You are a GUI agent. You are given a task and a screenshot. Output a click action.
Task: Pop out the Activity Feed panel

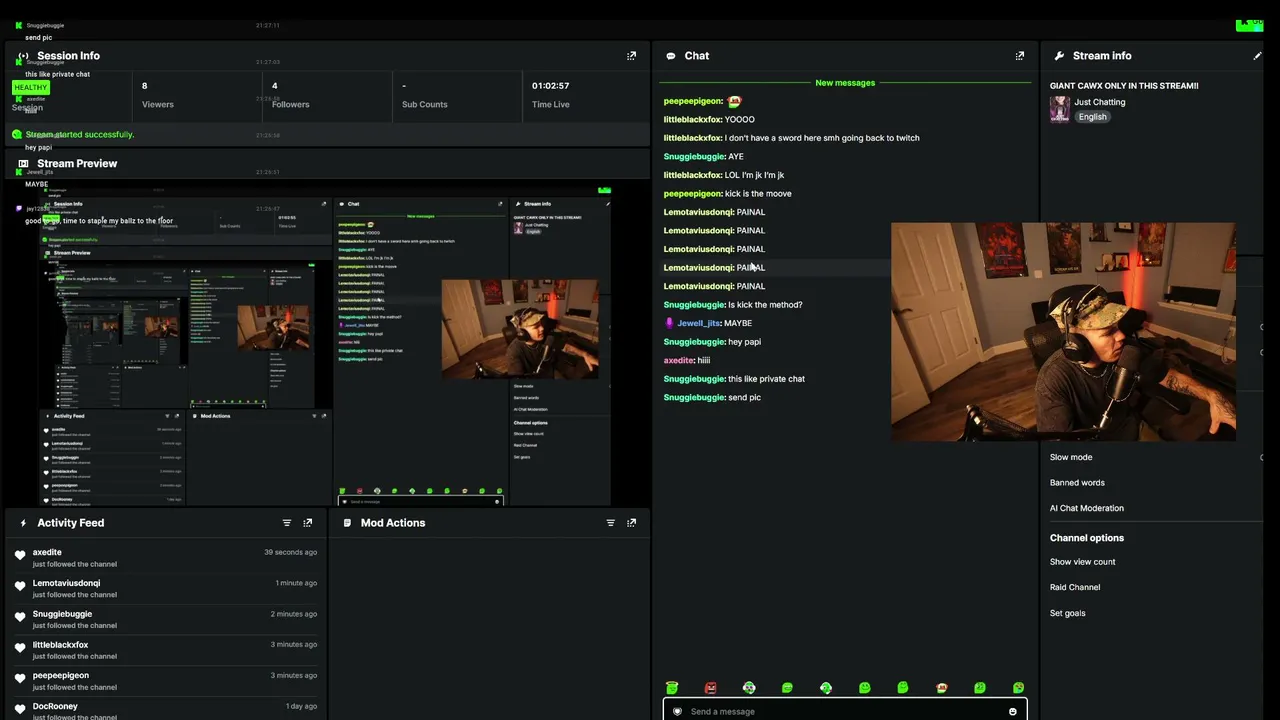pos(308,523)
